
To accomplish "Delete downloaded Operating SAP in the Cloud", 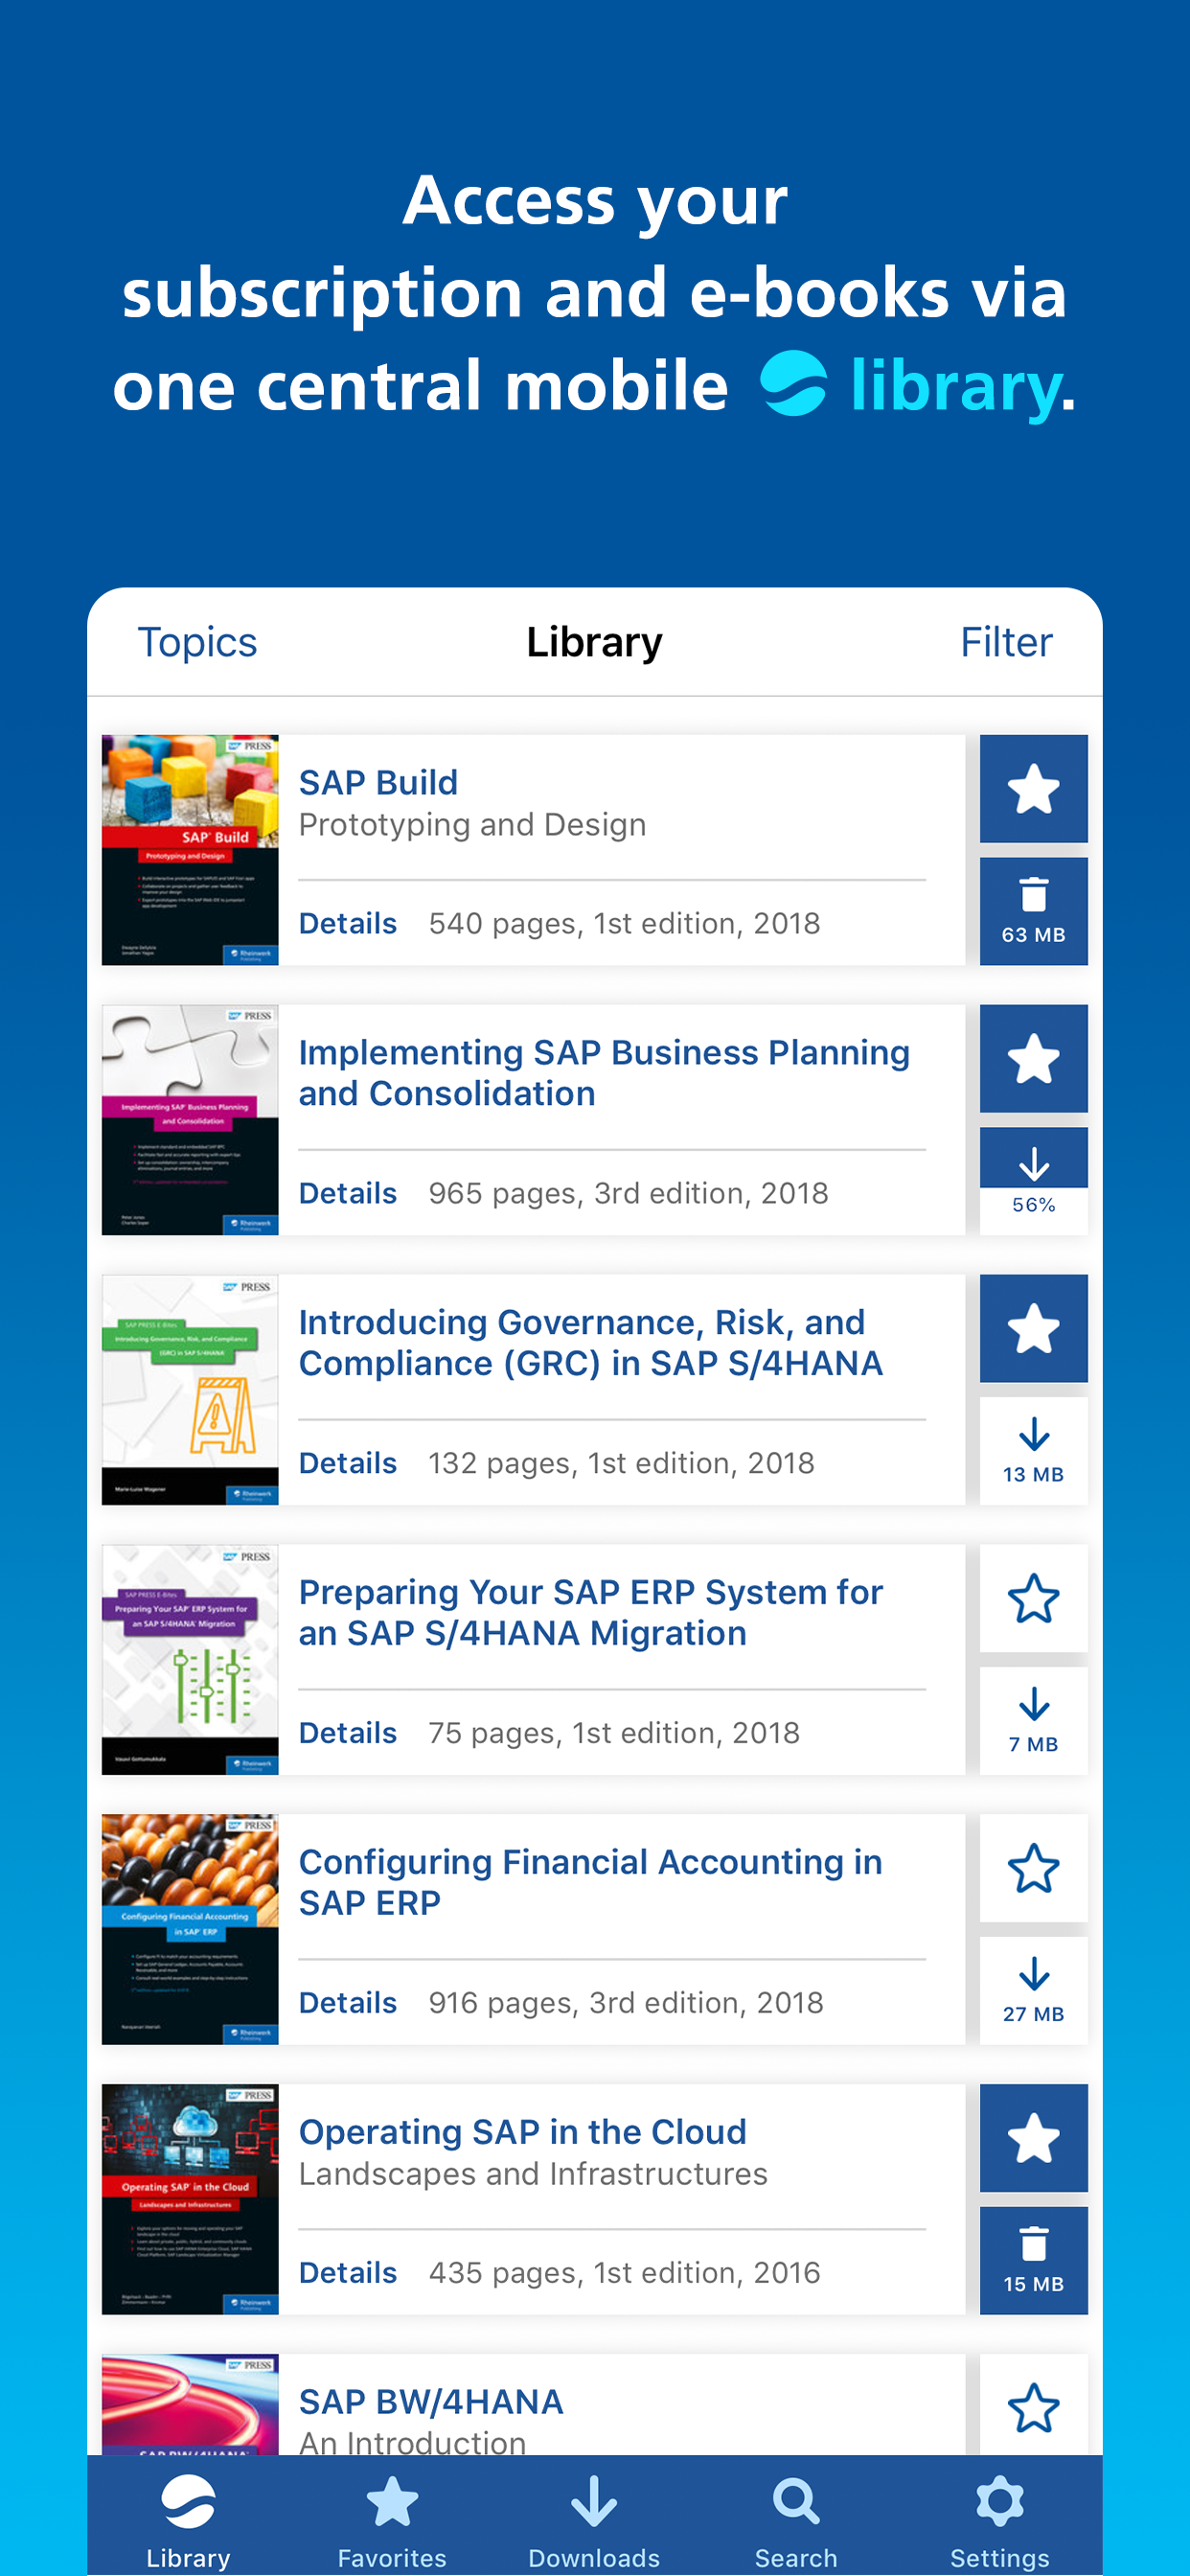I will (x=1033, y=2260).
